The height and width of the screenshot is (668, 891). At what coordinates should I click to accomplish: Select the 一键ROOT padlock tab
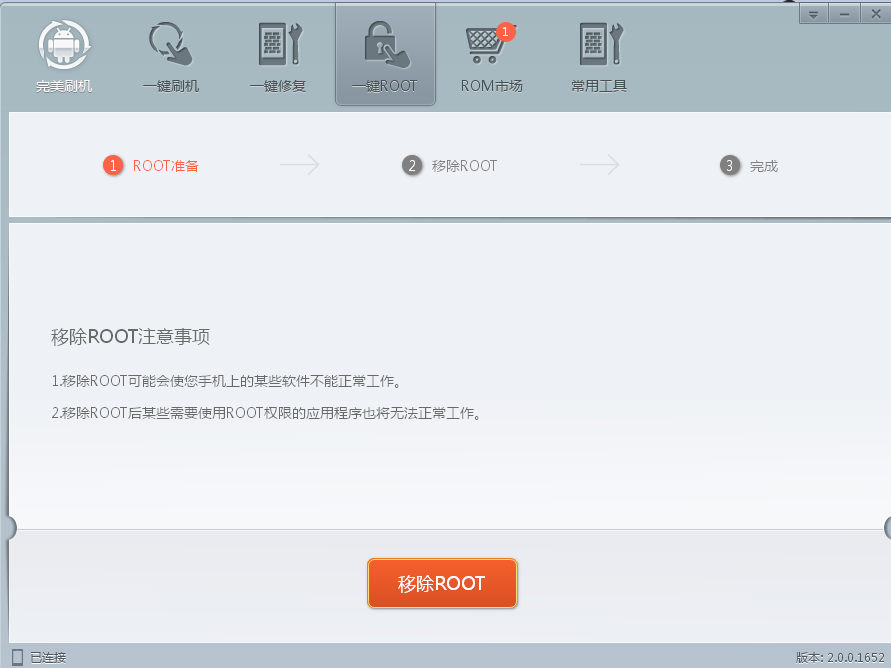[385, 55]
